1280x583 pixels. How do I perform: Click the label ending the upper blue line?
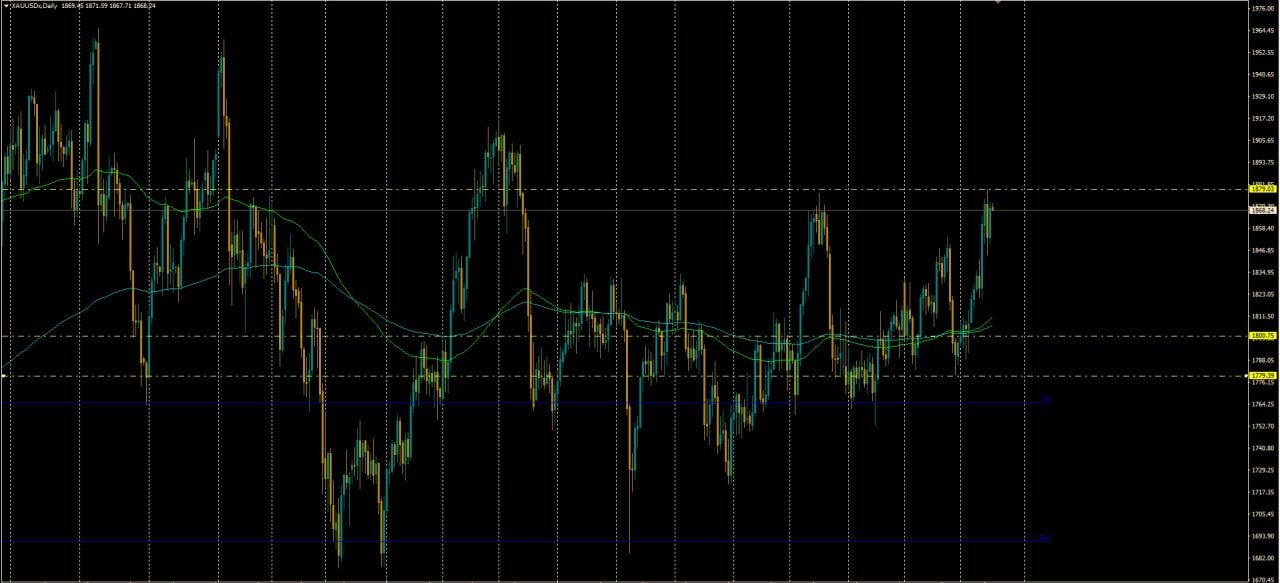(x=1045, y=400)
